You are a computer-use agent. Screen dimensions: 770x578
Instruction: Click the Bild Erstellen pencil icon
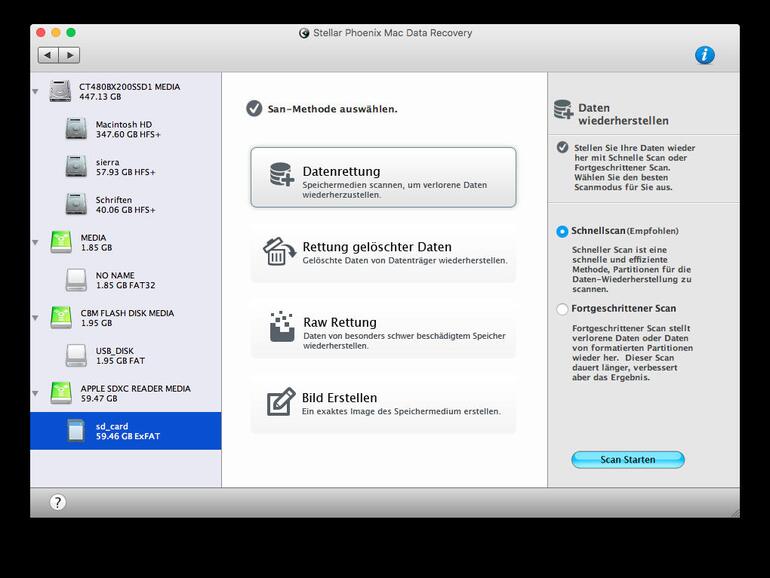(x=281, y=402)
